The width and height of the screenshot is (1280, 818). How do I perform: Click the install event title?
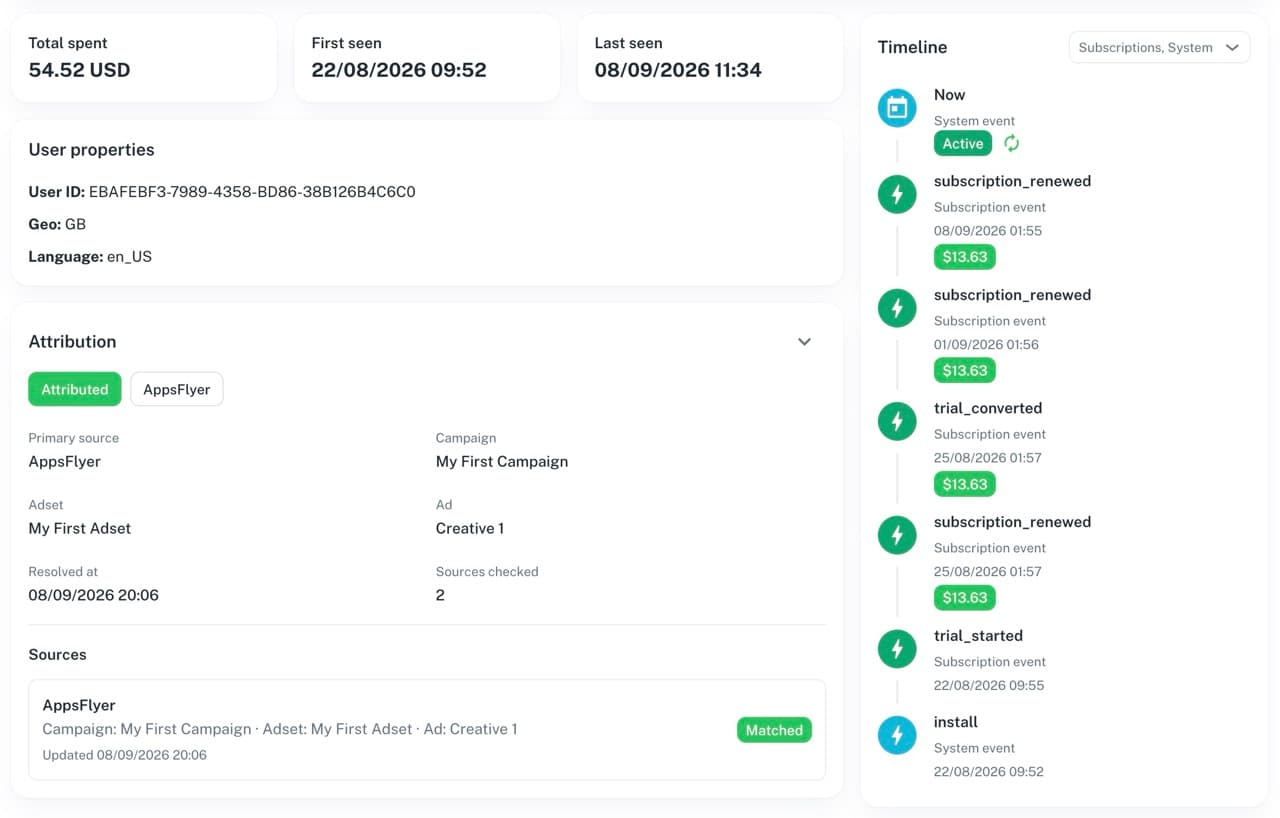[956, 722]
